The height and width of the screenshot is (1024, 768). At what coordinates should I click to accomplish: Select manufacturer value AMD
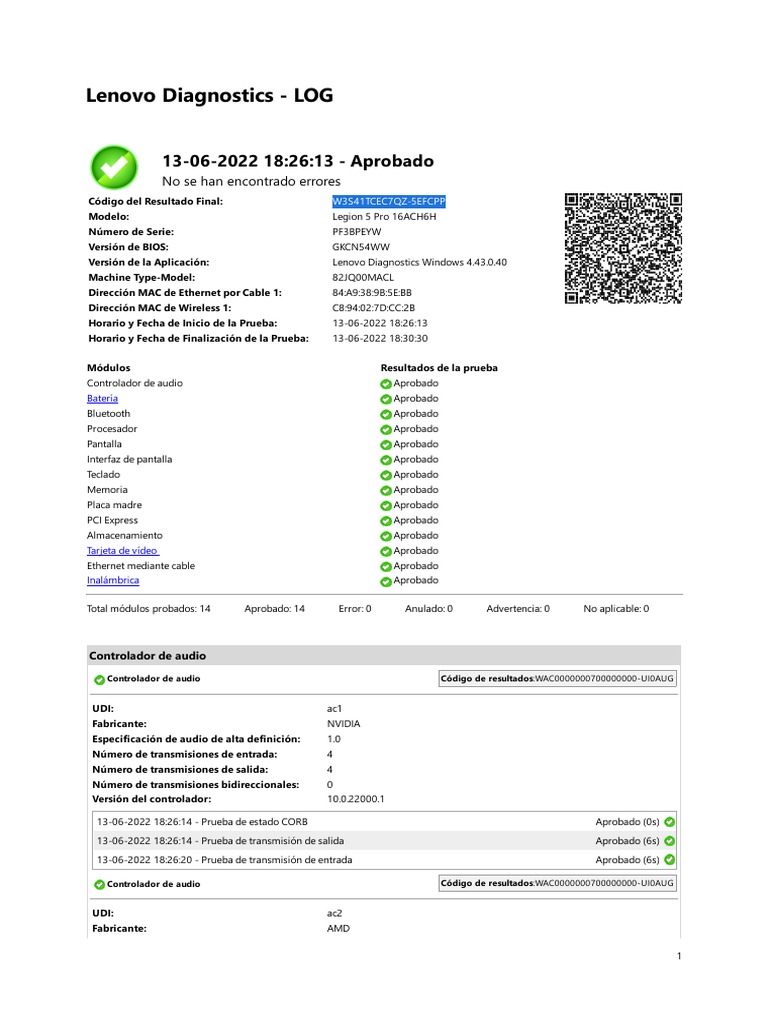point(338,928)
